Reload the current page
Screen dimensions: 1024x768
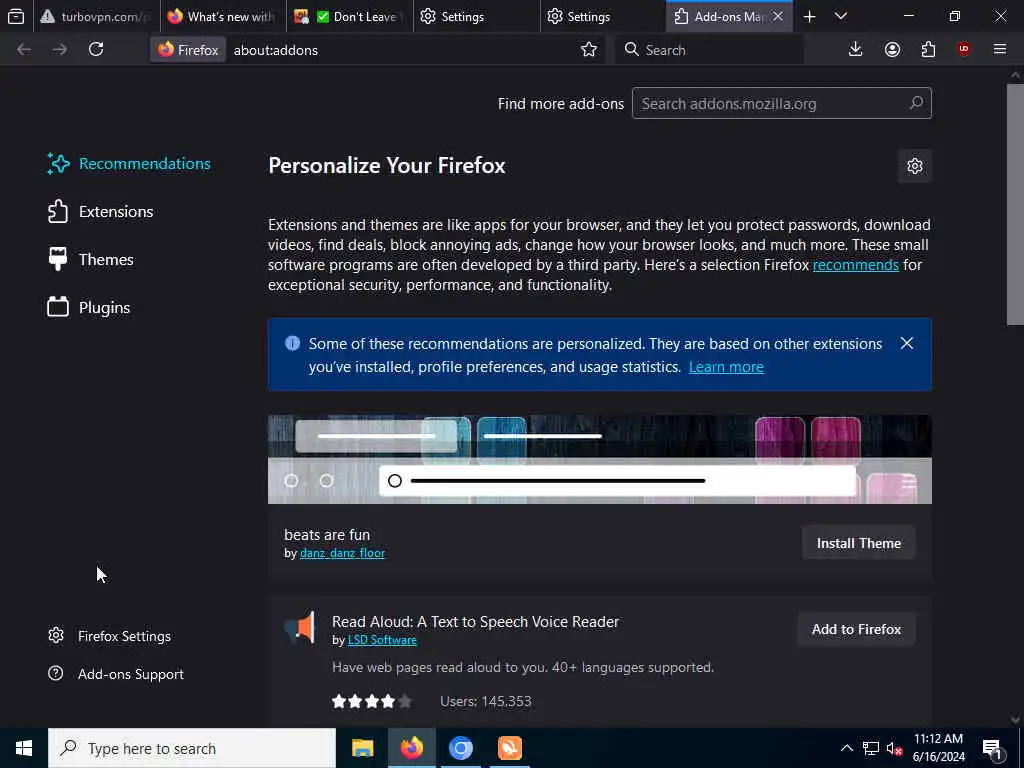pyautogui.click(x=96, y=50)
